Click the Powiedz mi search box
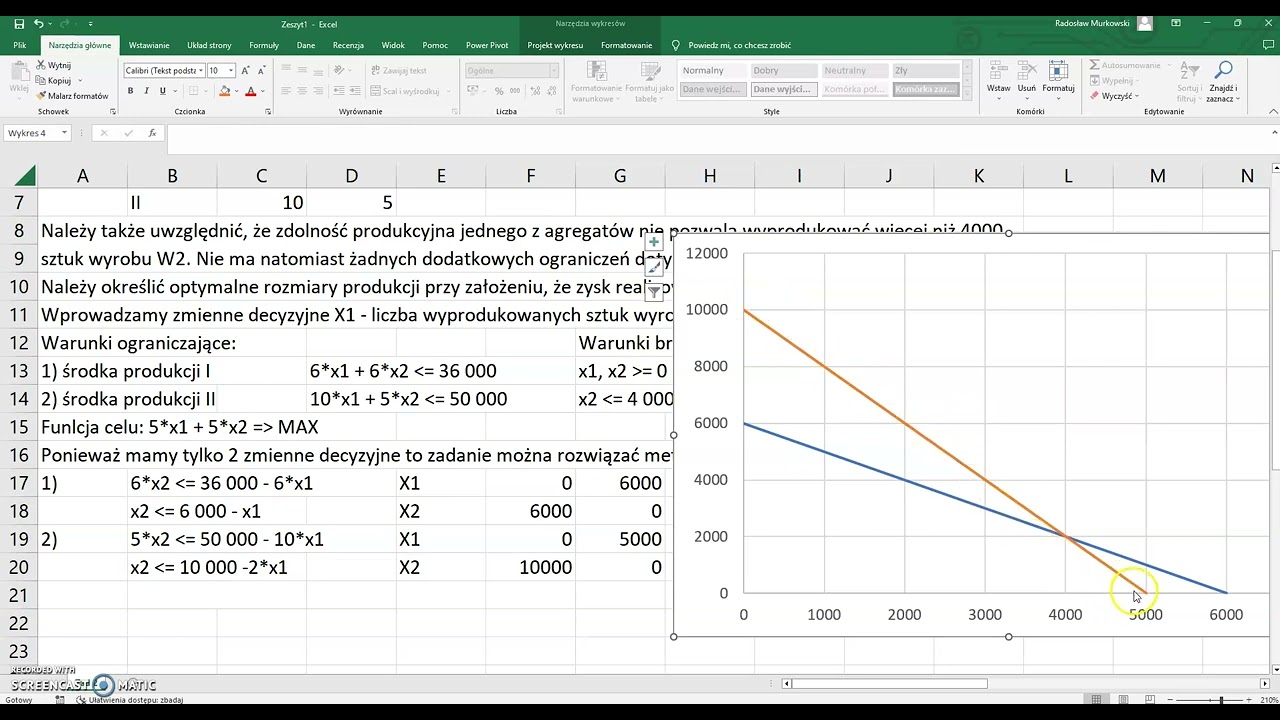 739,45
